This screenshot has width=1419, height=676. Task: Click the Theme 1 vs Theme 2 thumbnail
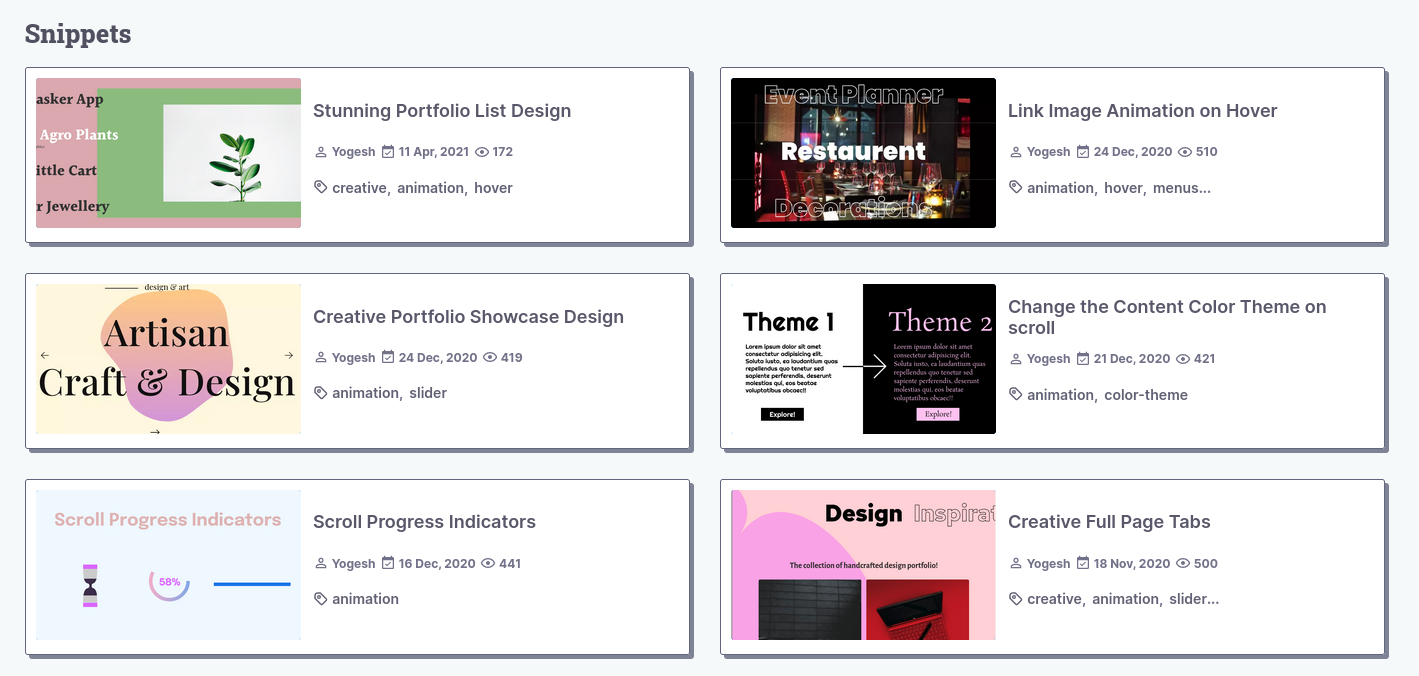(x=863, y=359)
